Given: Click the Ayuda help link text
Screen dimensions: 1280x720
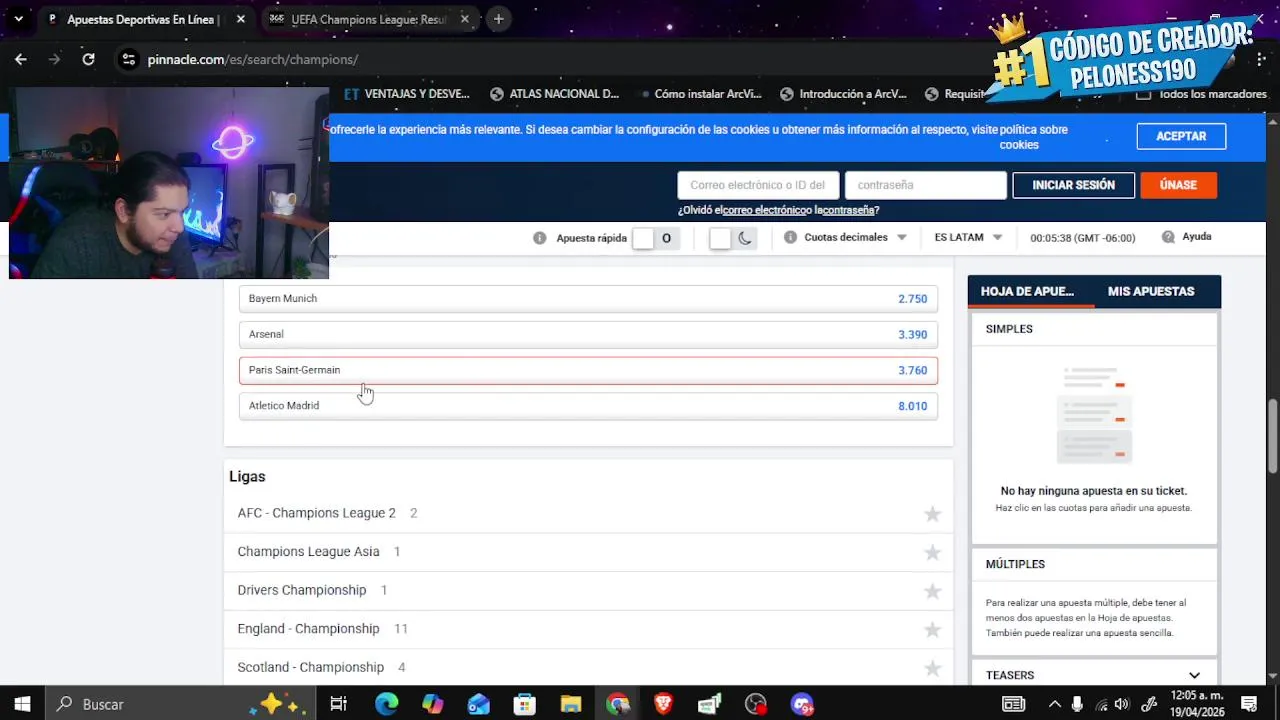Looking at the screenshot, I should [x=1197, y=237].
